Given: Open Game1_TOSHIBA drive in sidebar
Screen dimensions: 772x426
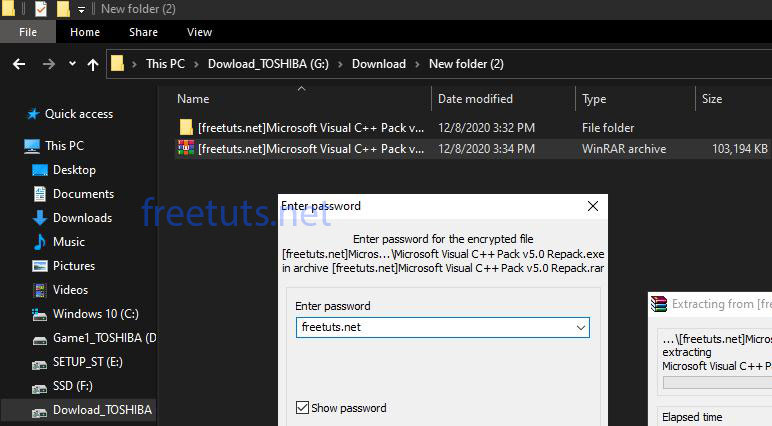Looking at the screenshot, I should pos(104,338).
